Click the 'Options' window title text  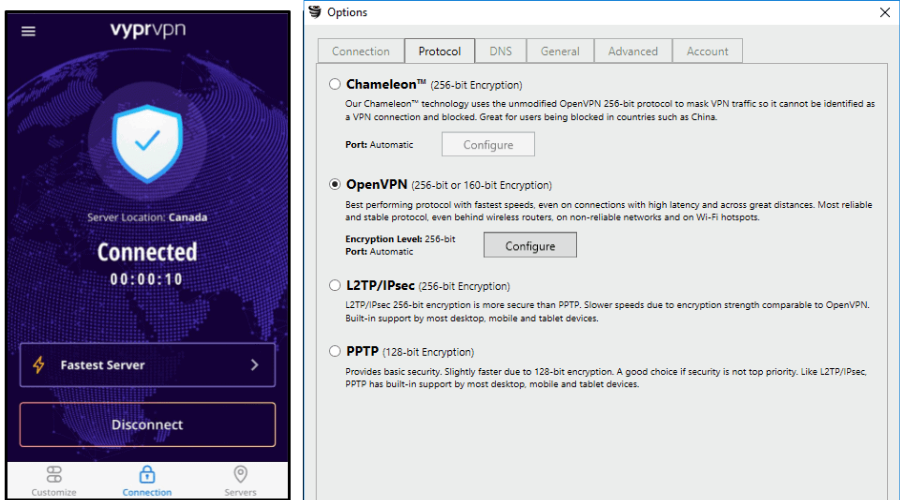point(347,12)
